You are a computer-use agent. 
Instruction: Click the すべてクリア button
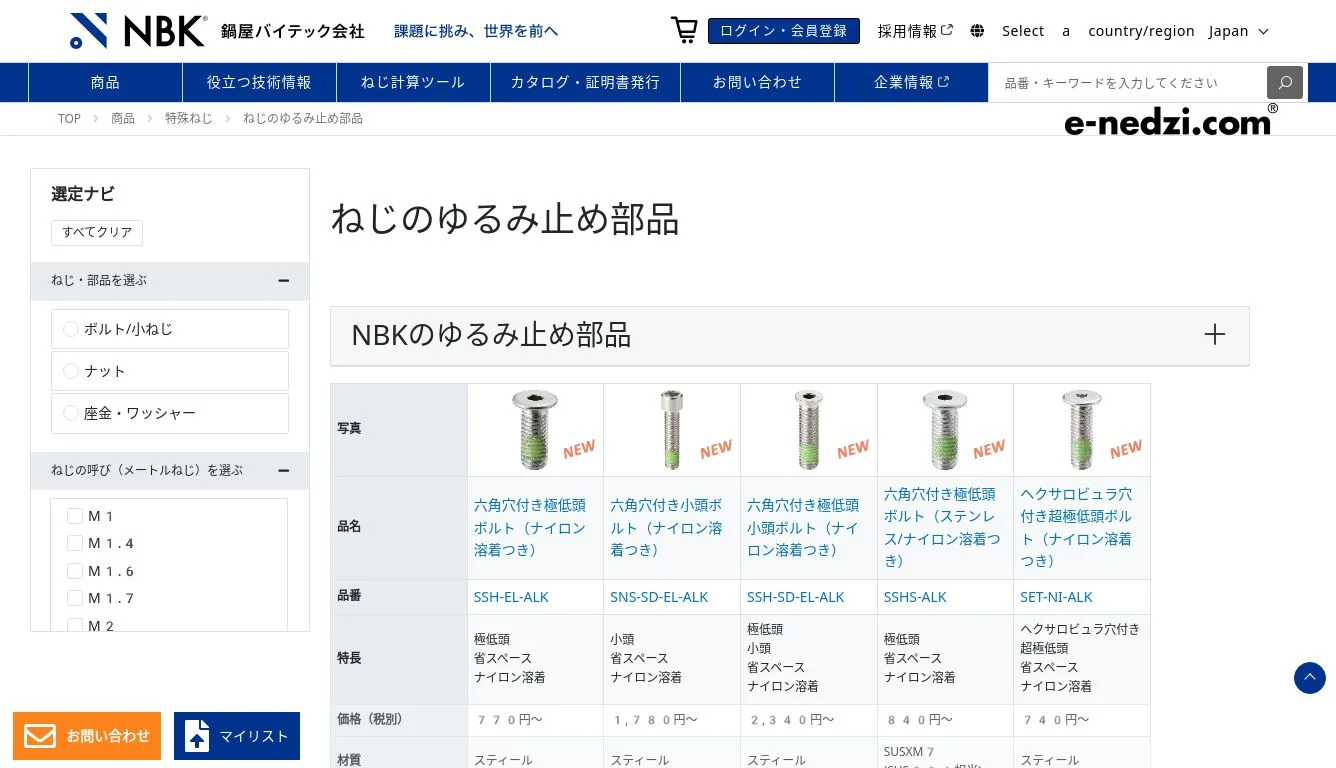(x=97, y=232)
